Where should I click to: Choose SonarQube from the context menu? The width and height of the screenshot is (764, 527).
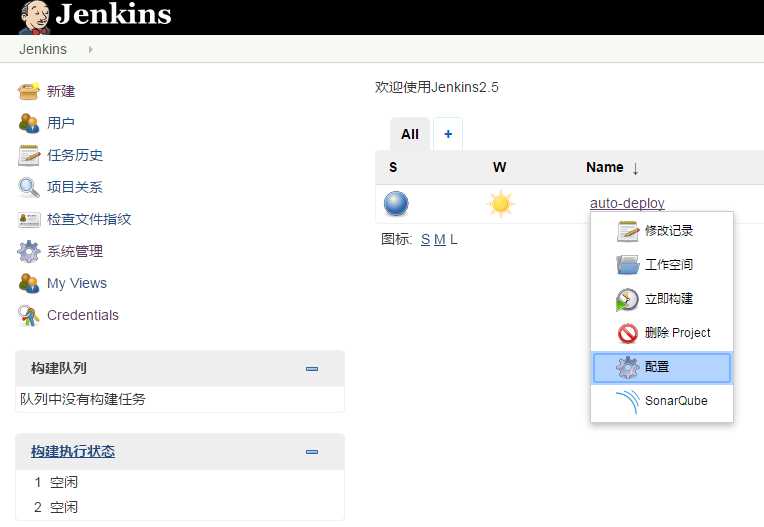662,401
